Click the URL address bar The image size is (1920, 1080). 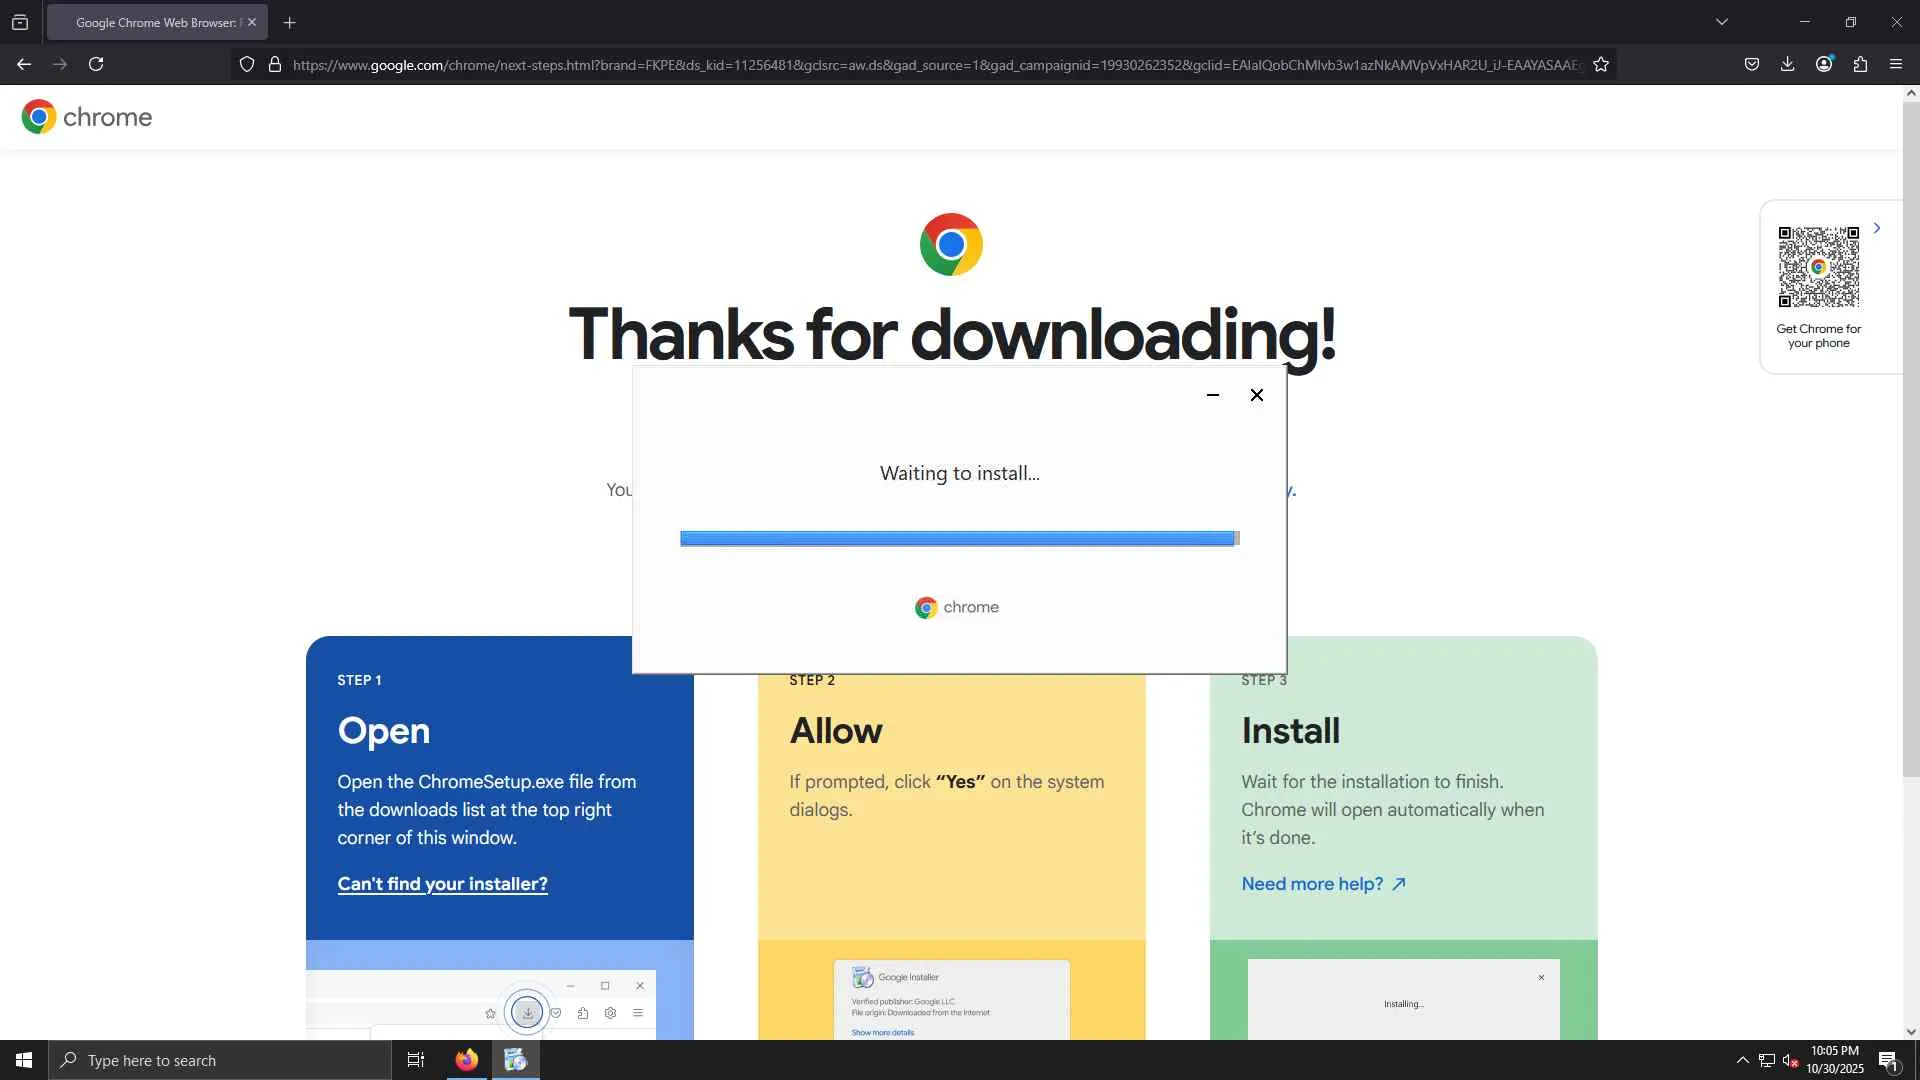point(935,65)
